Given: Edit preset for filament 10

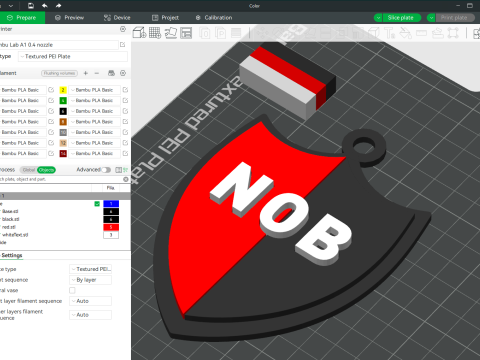Looking at the screenshot, I should [125, 132].
